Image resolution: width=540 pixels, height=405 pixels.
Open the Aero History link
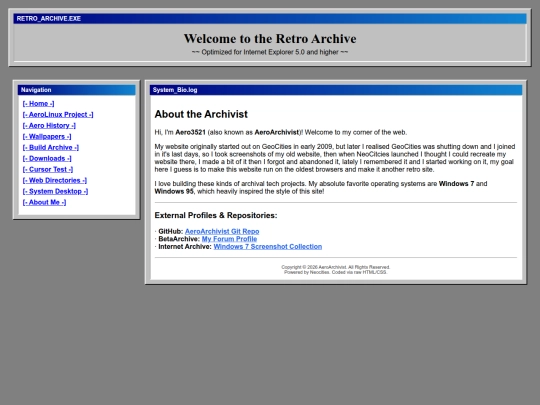click(49, 126)
